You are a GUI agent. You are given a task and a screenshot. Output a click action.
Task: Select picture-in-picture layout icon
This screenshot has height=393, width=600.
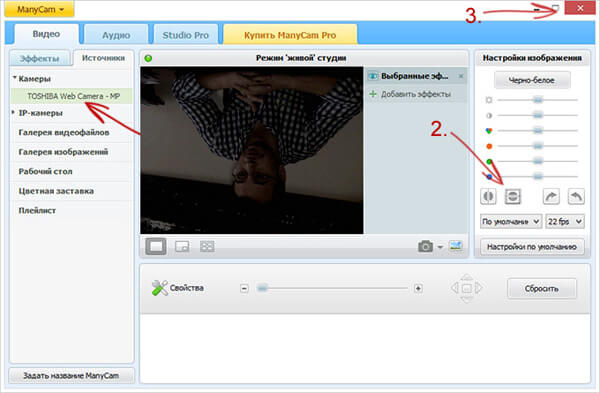coord(182,246)
